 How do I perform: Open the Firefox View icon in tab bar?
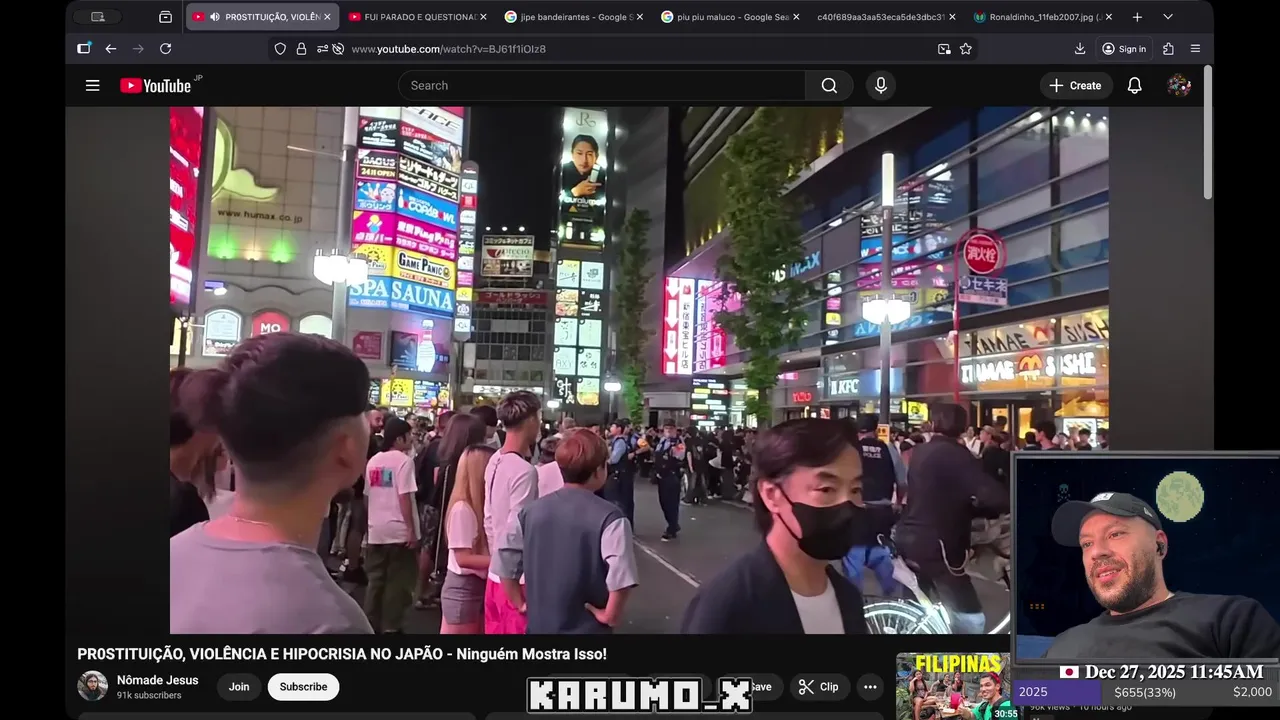pyautogui.click(x=166, y=17)
